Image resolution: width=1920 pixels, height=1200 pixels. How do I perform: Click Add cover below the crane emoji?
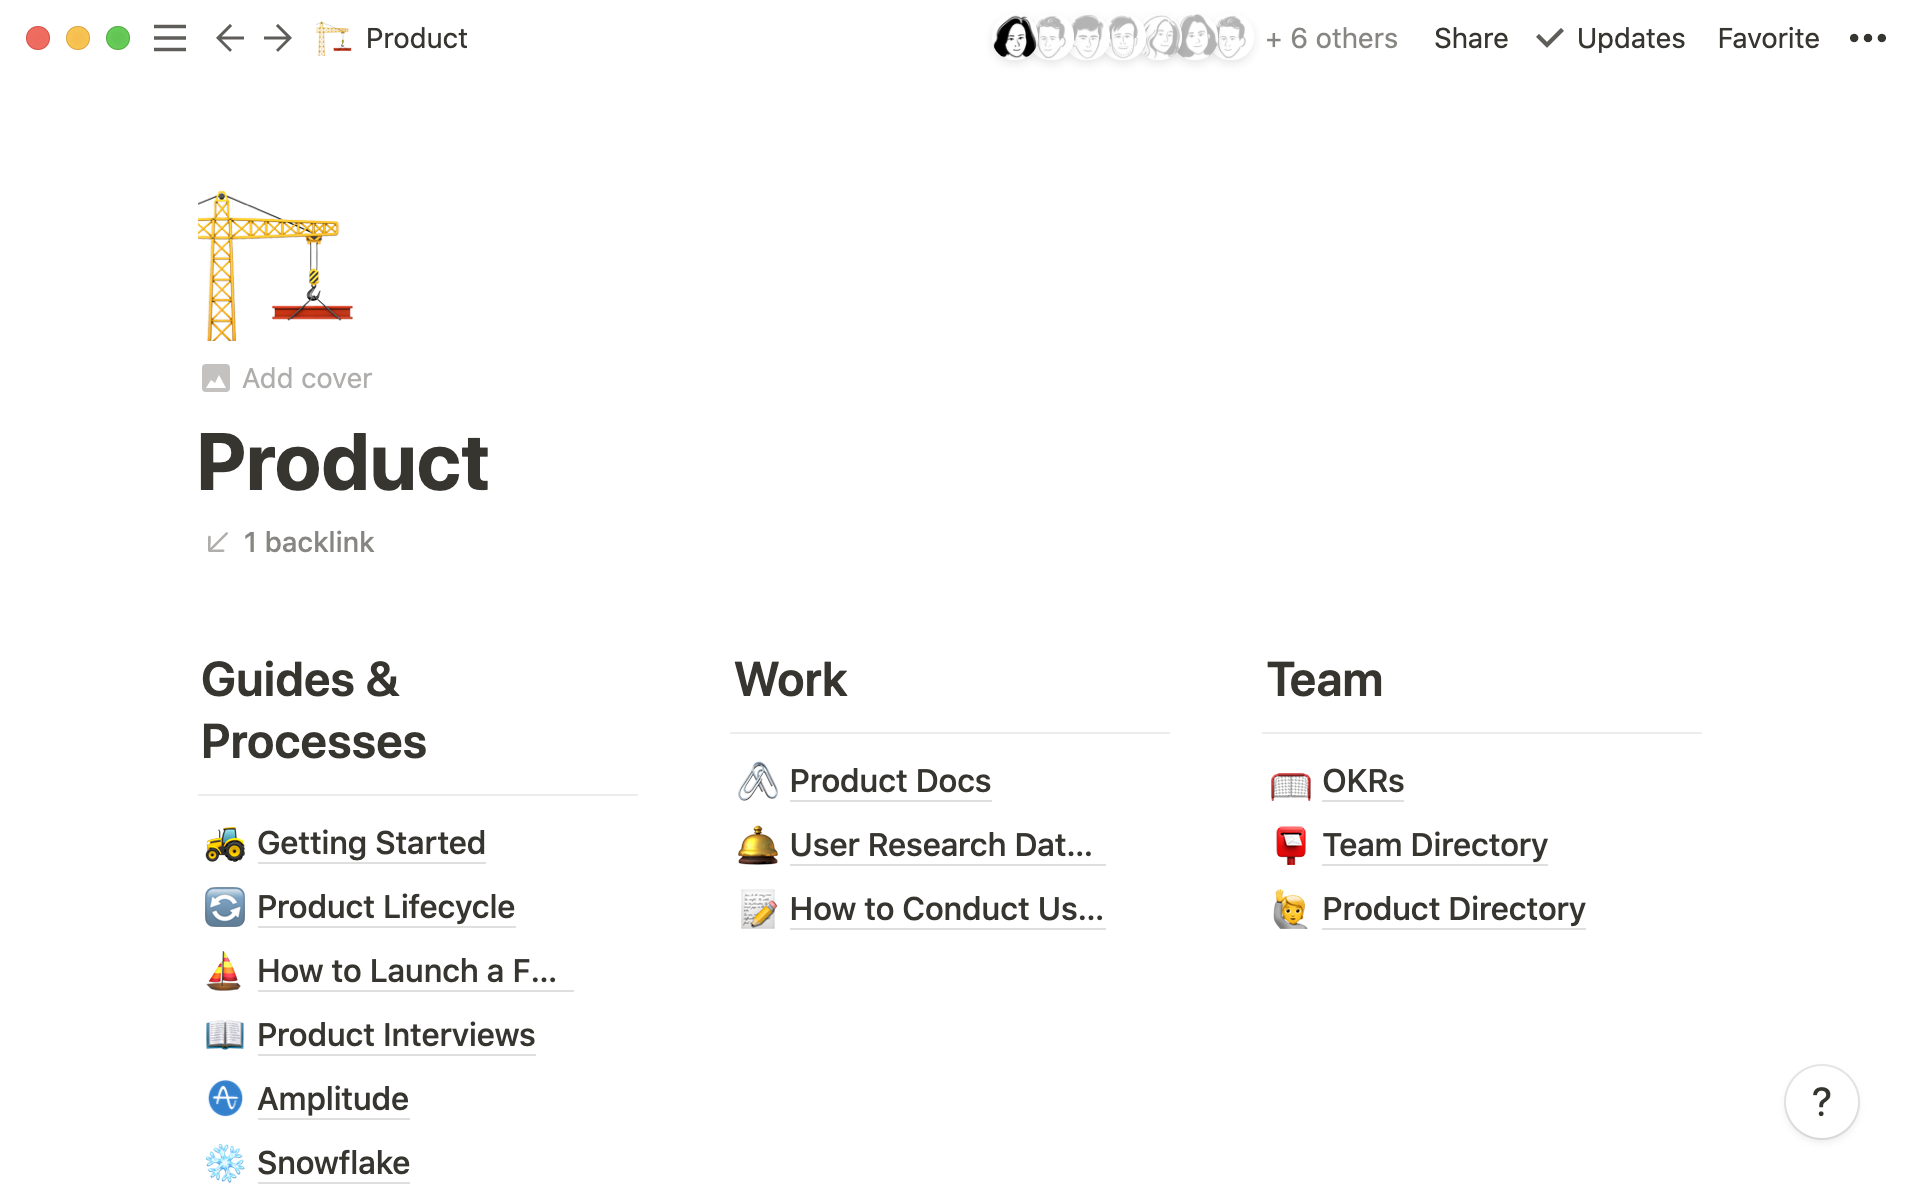coord(286,378)
